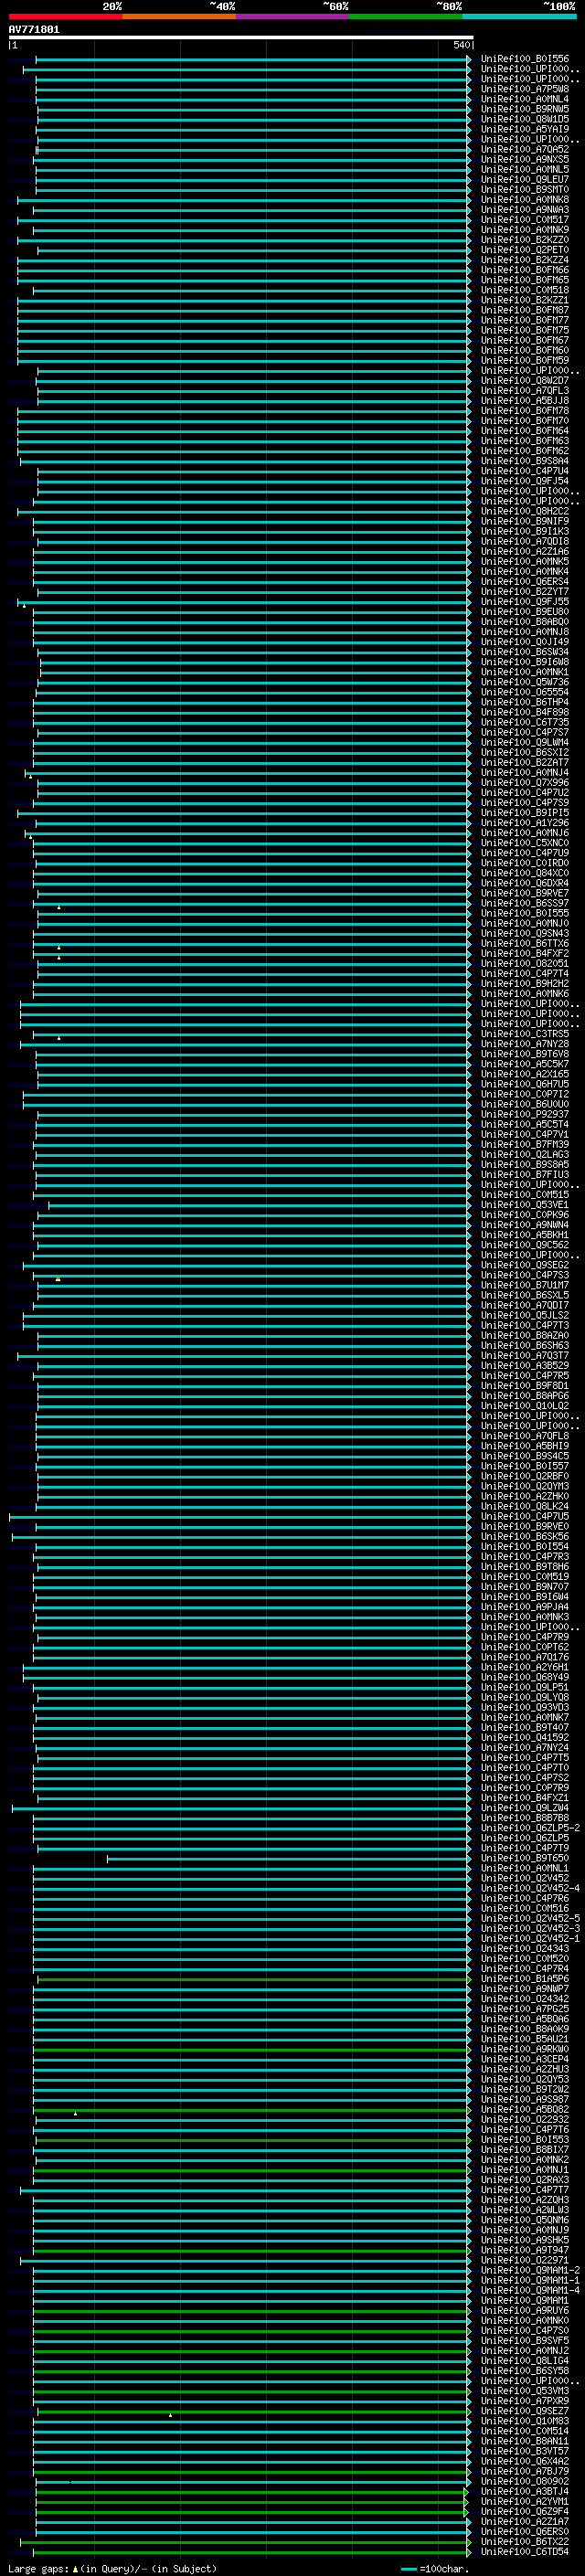The width and height of the screenshot is (585, 2576).
Task: Open hit UniRef100_Q8W1D5
Action: (524, 119)
